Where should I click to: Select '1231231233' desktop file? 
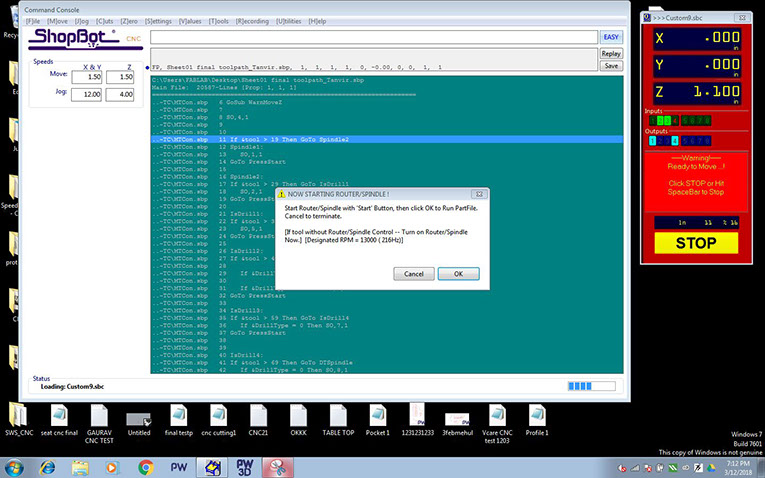point(418,420)
